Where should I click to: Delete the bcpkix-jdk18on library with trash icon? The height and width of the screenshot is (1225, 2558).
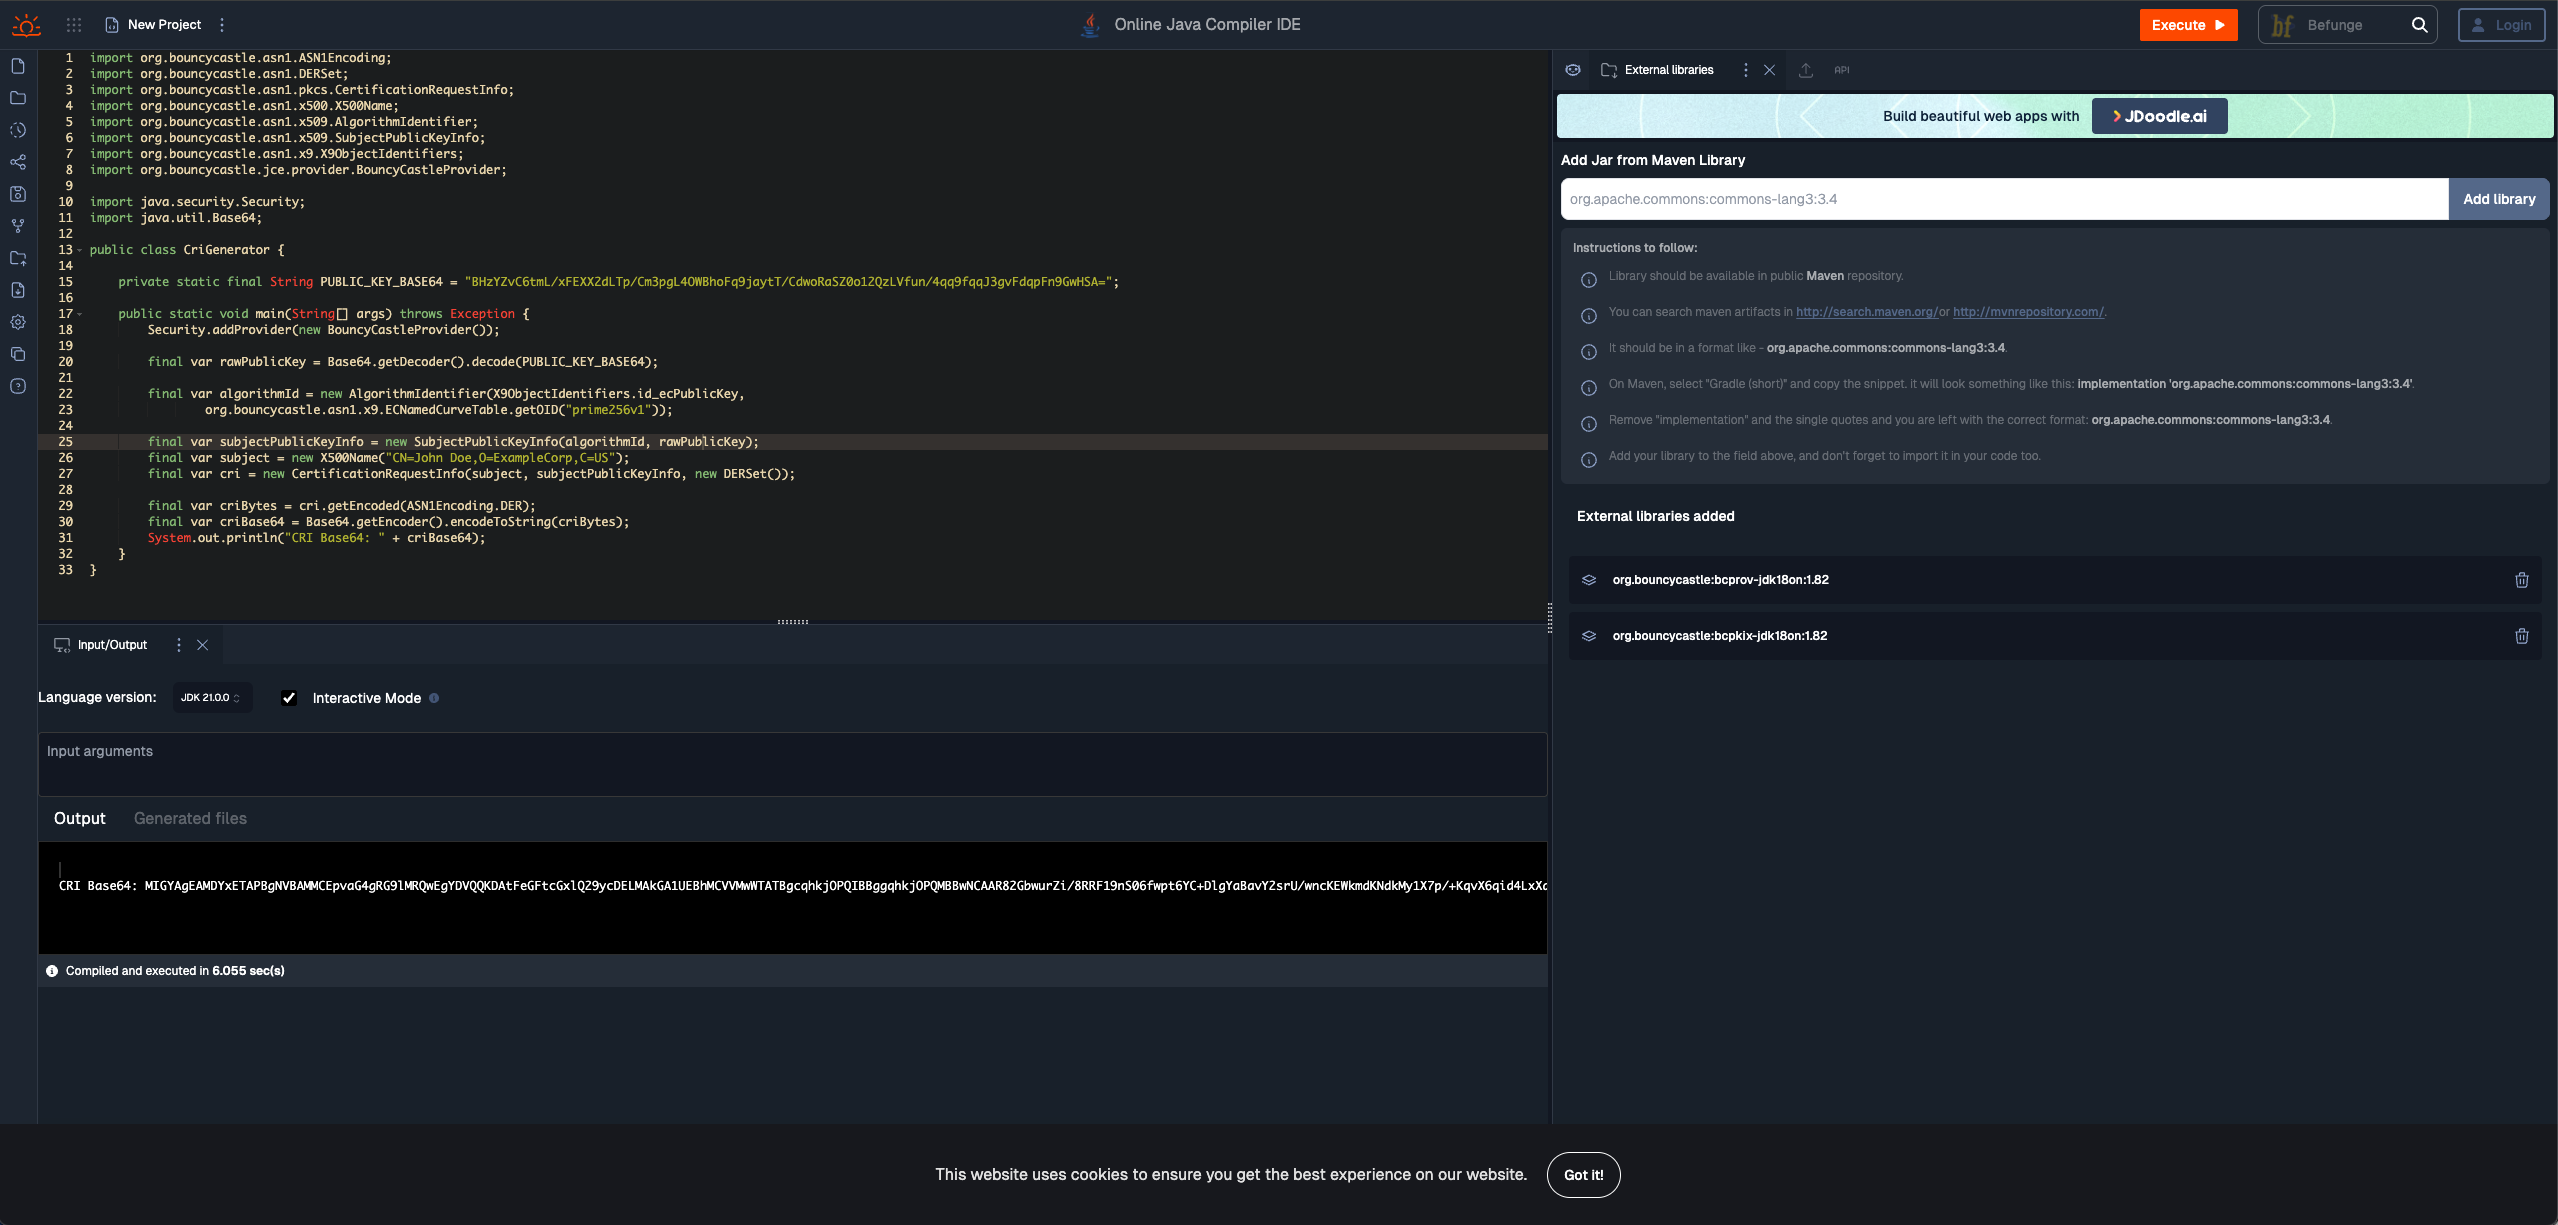[2521, 636]
